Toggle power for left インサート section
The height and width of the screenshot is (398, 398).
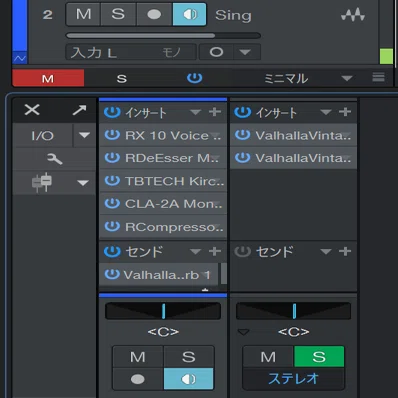(112, 112)
